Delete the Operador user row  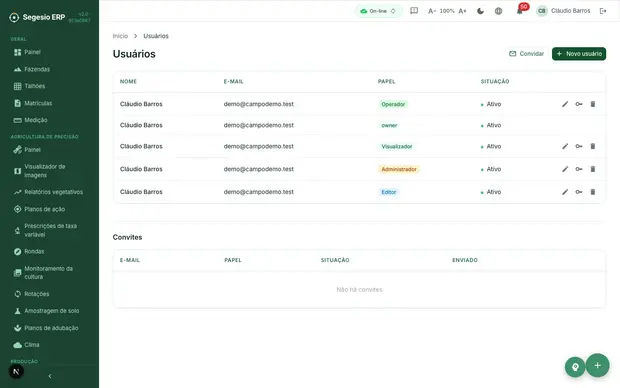pyautogui.click(x=593, y=104)
